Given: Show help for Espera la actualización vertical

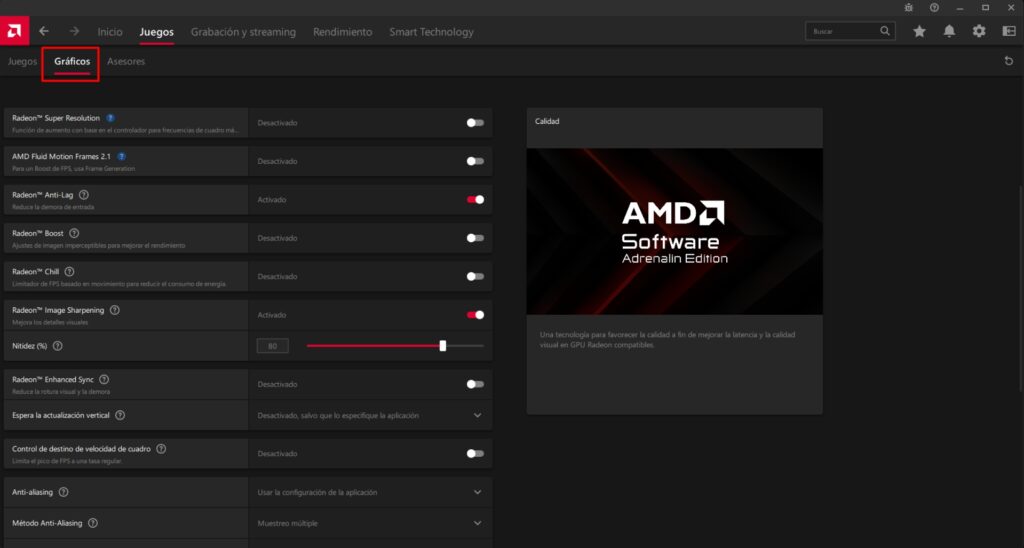Looking at the screenshot, I should coord(120,415).
